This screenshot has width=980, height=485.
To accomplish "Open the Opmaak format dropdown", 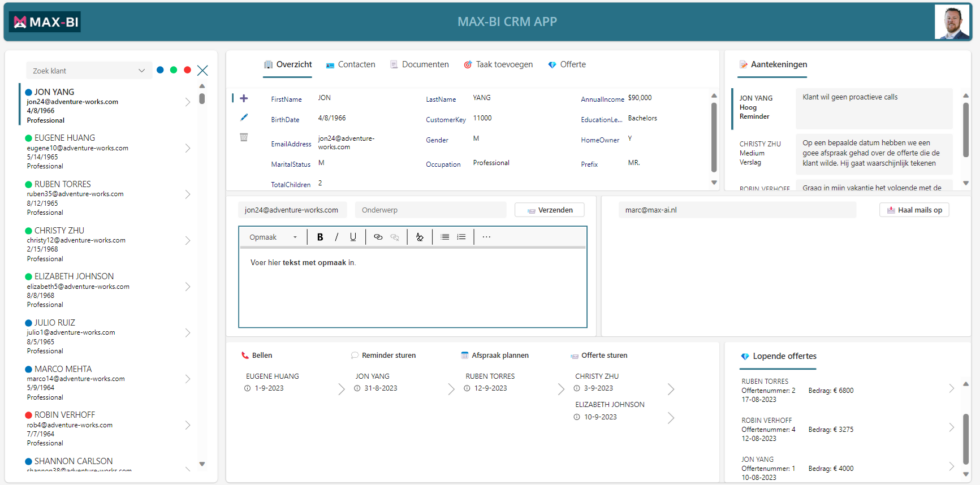I will (273, 237).
